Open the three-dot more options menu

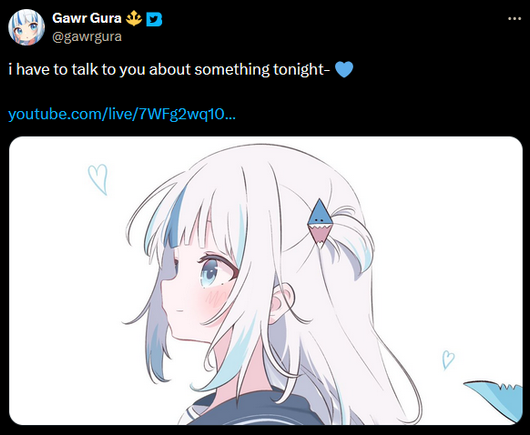point(514,19)
